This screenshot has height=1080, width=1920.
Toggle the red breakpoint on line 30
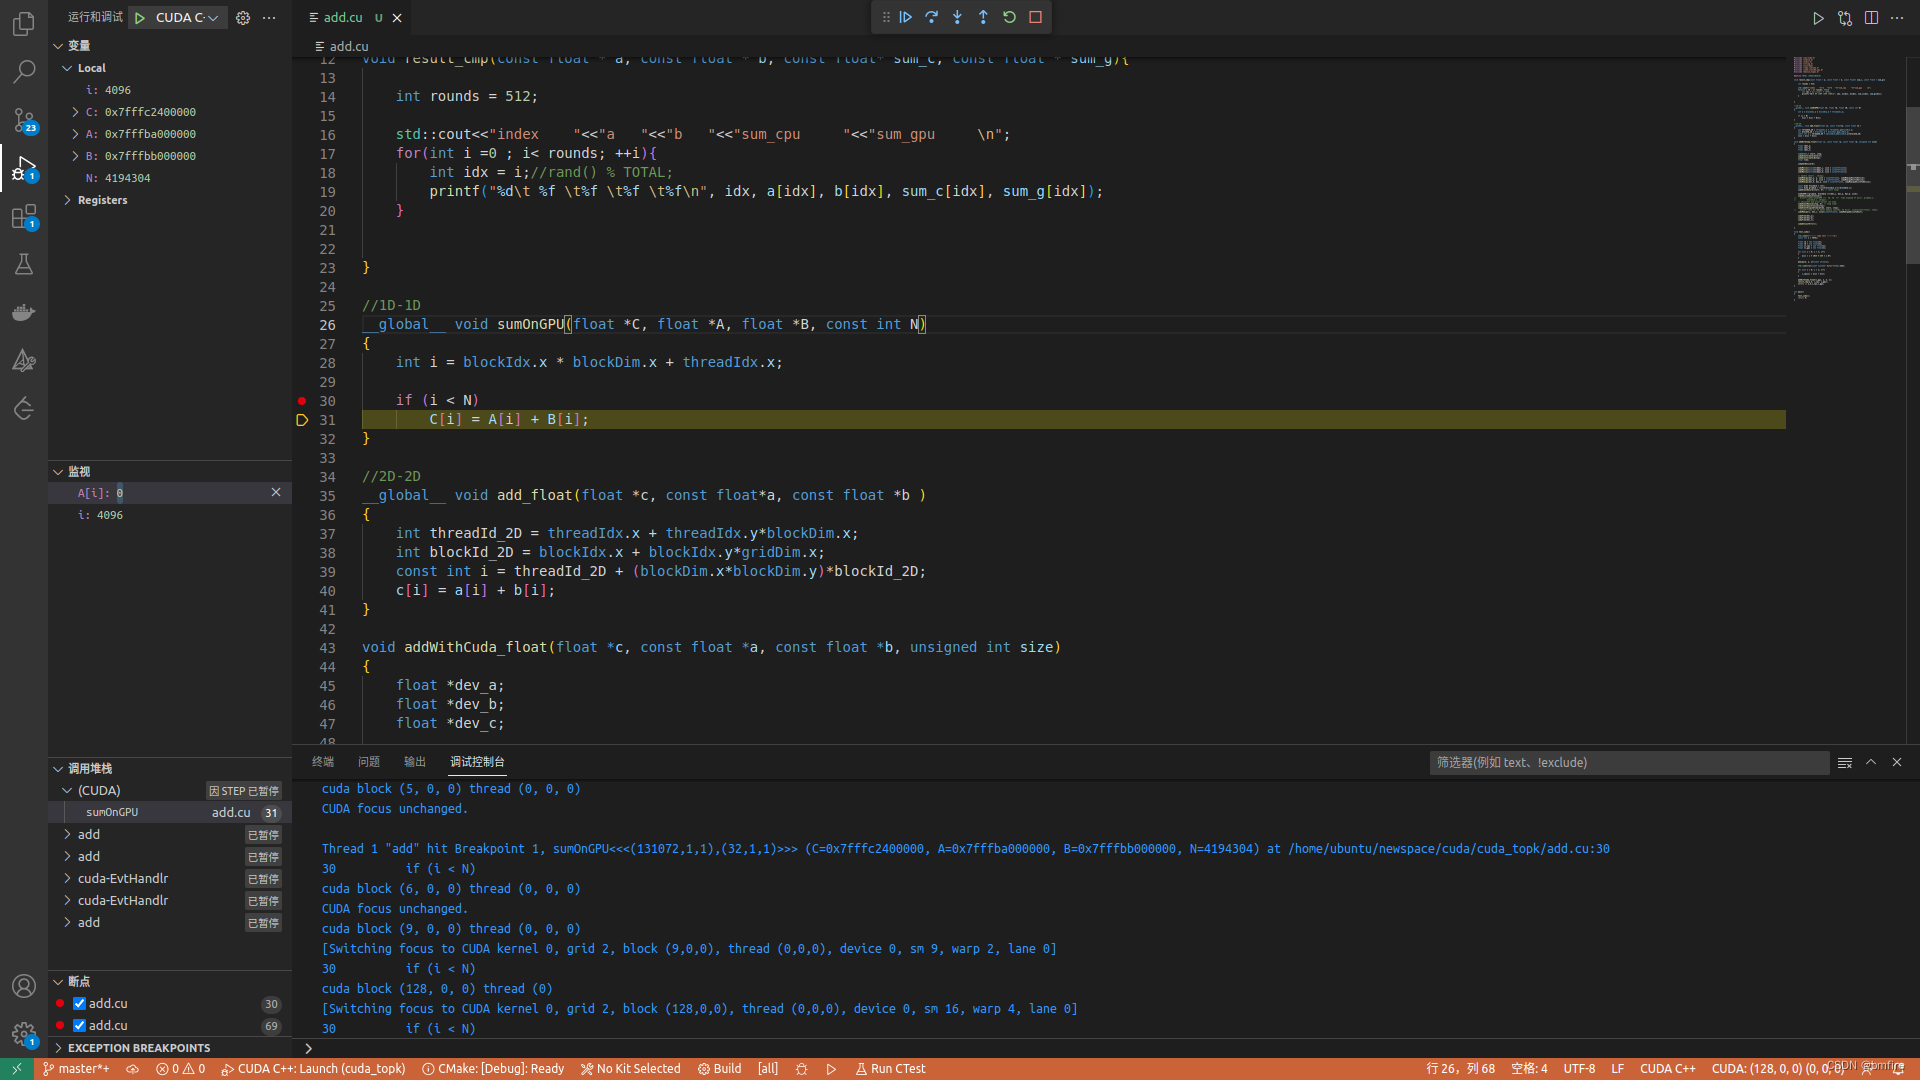pyautogui.click(x=302, y=401)
